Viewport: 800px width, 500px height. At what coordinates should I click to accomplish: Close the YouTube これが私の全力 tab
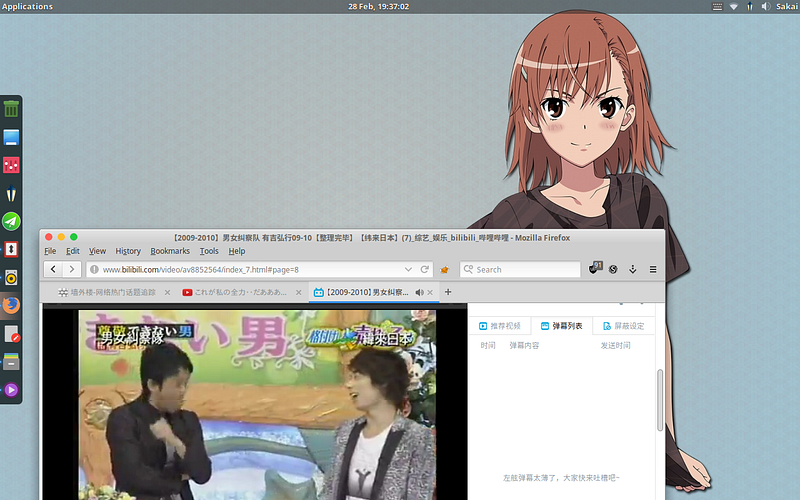[x=299, y=292]
